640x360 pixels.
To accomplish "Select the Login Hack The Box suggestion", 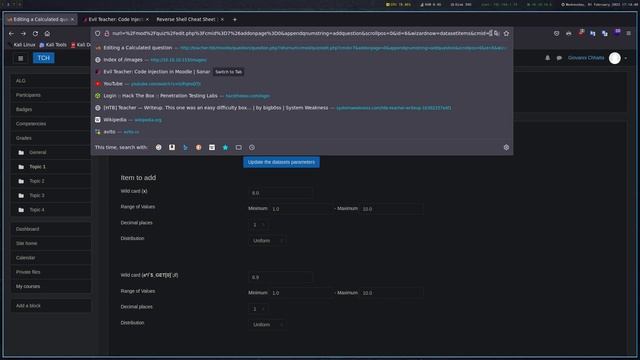I will coord(302,96).
